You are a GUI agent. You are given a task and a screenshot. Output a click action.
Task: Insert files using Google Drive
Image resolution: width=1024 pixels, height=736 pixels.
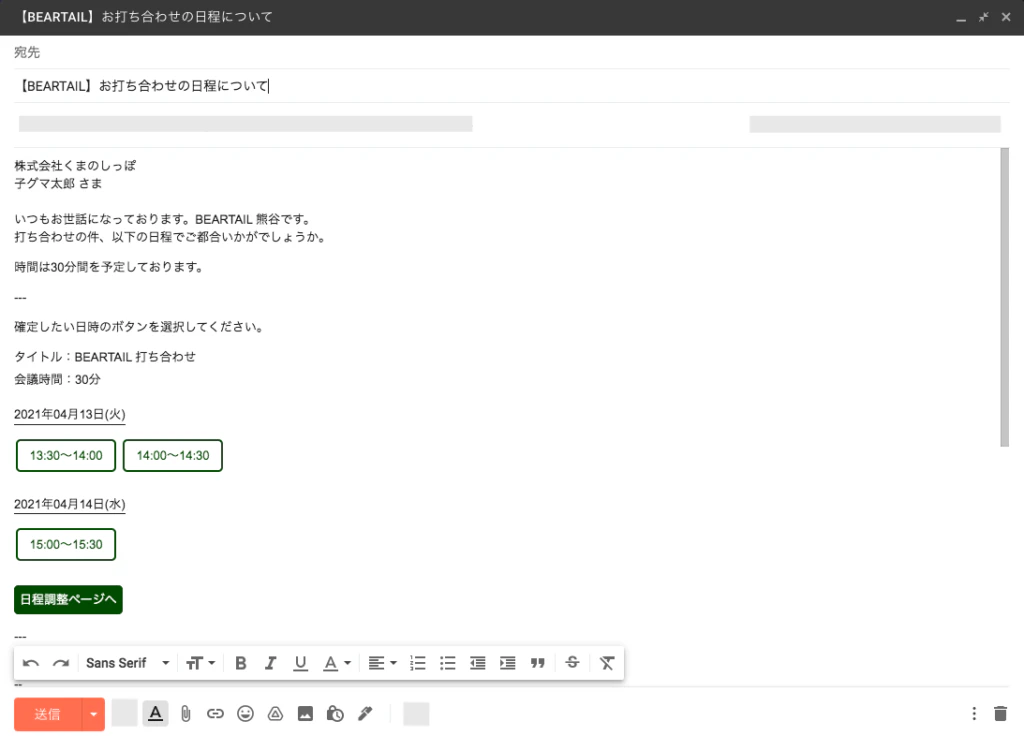[x=276, y=714]
